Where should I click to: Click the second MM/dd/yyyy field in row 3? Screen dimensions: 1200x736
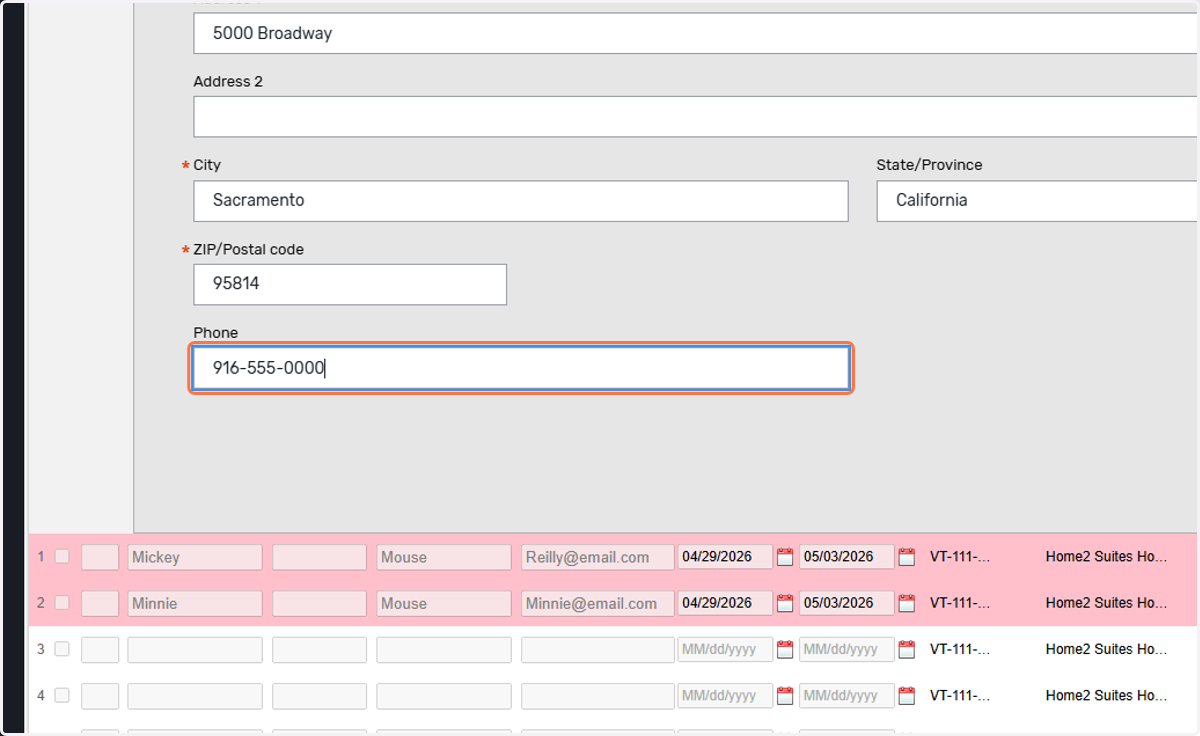(x=847, y=649)
